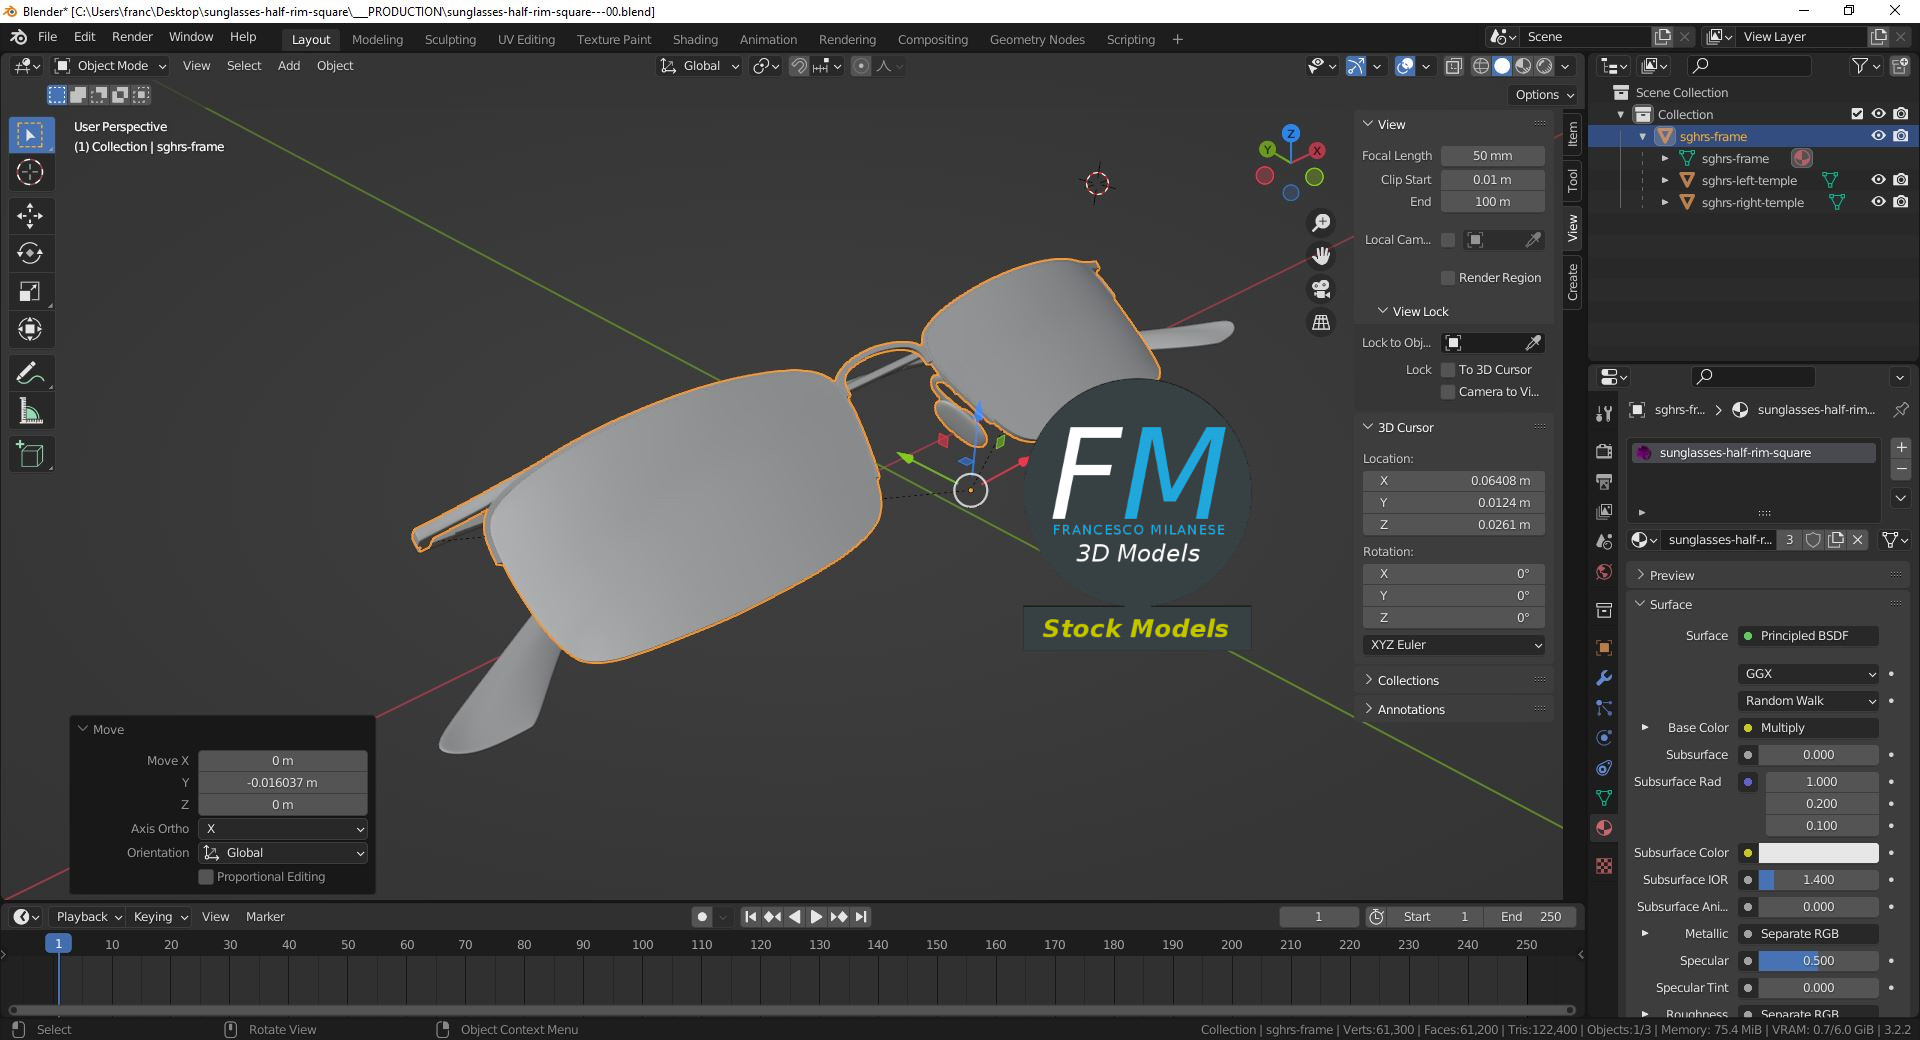Expand sghrs-left-temple tree item
The height and width of the screenshot is (1040, 1920).
(1665, 181)
